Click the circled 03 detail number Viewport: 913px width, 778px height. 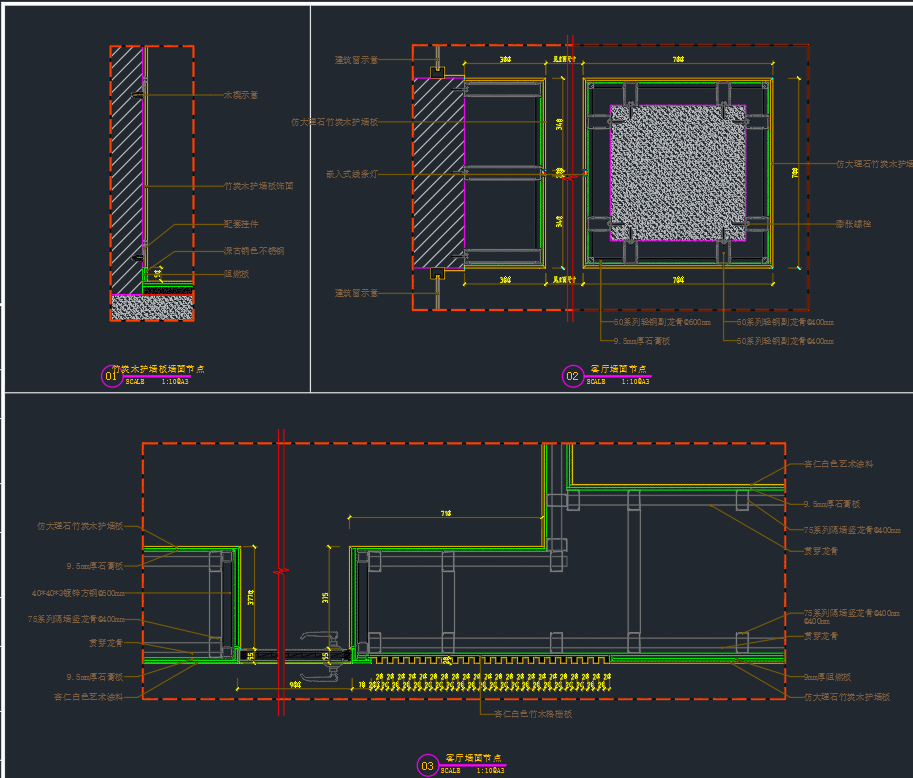click(427, 765)
